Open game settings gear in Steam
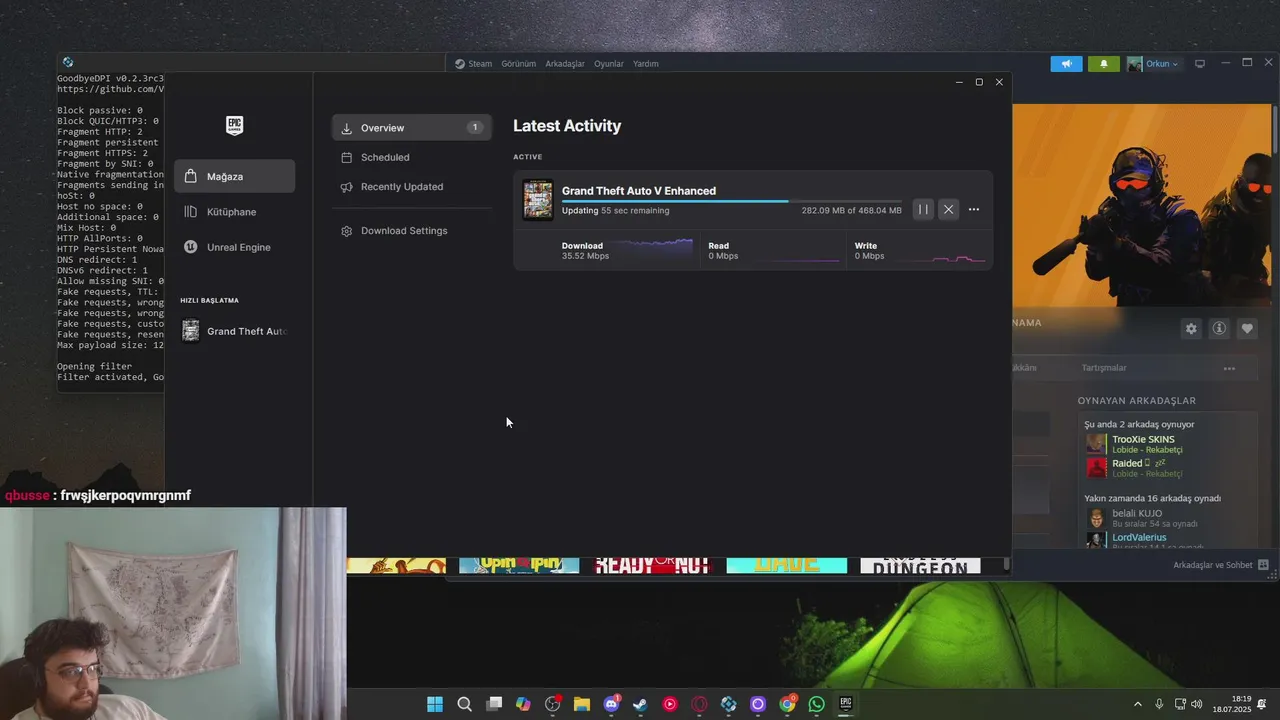Viewport: 1280px width, 720px height. (1191, 328)
